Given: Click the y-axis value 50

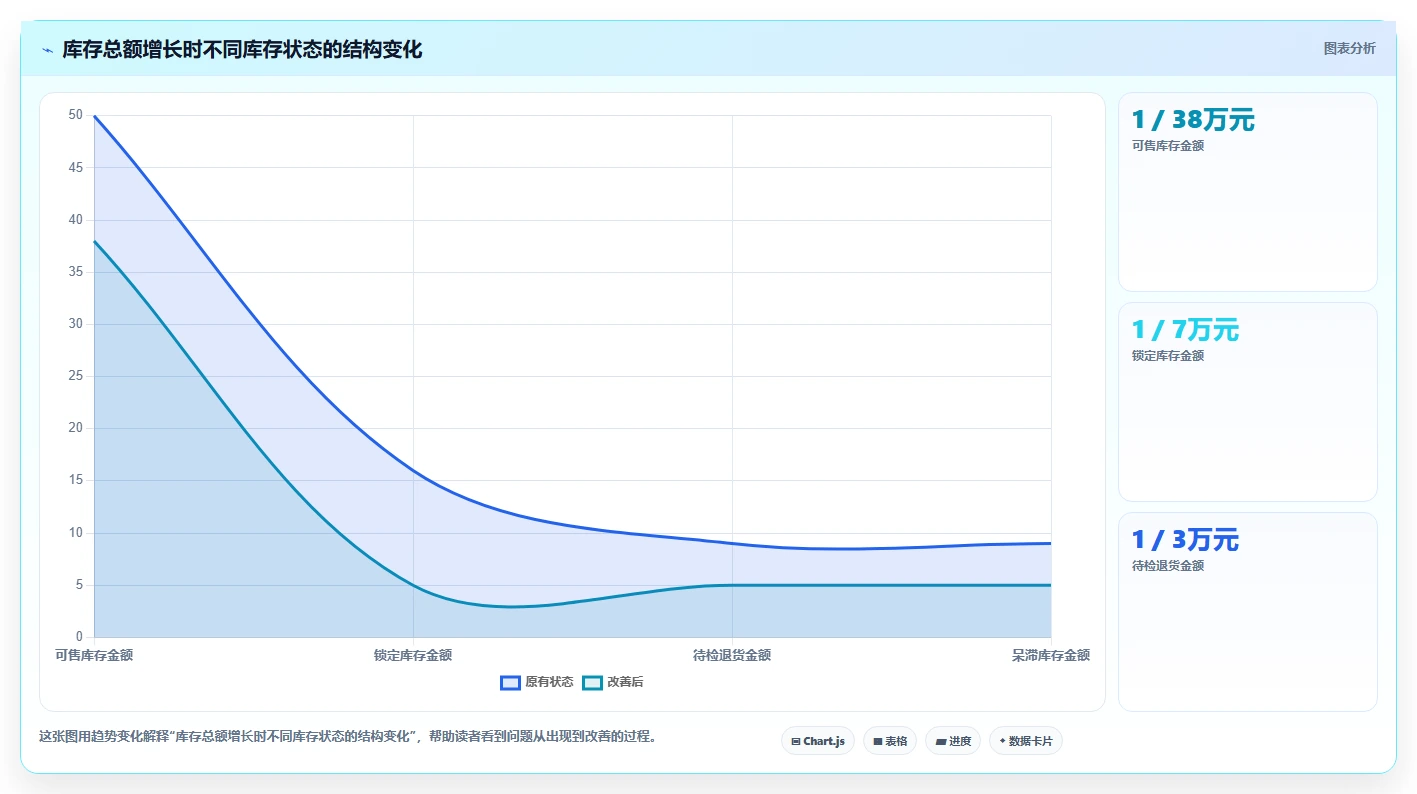Looking at the screenshot, I should click(76, 115).
